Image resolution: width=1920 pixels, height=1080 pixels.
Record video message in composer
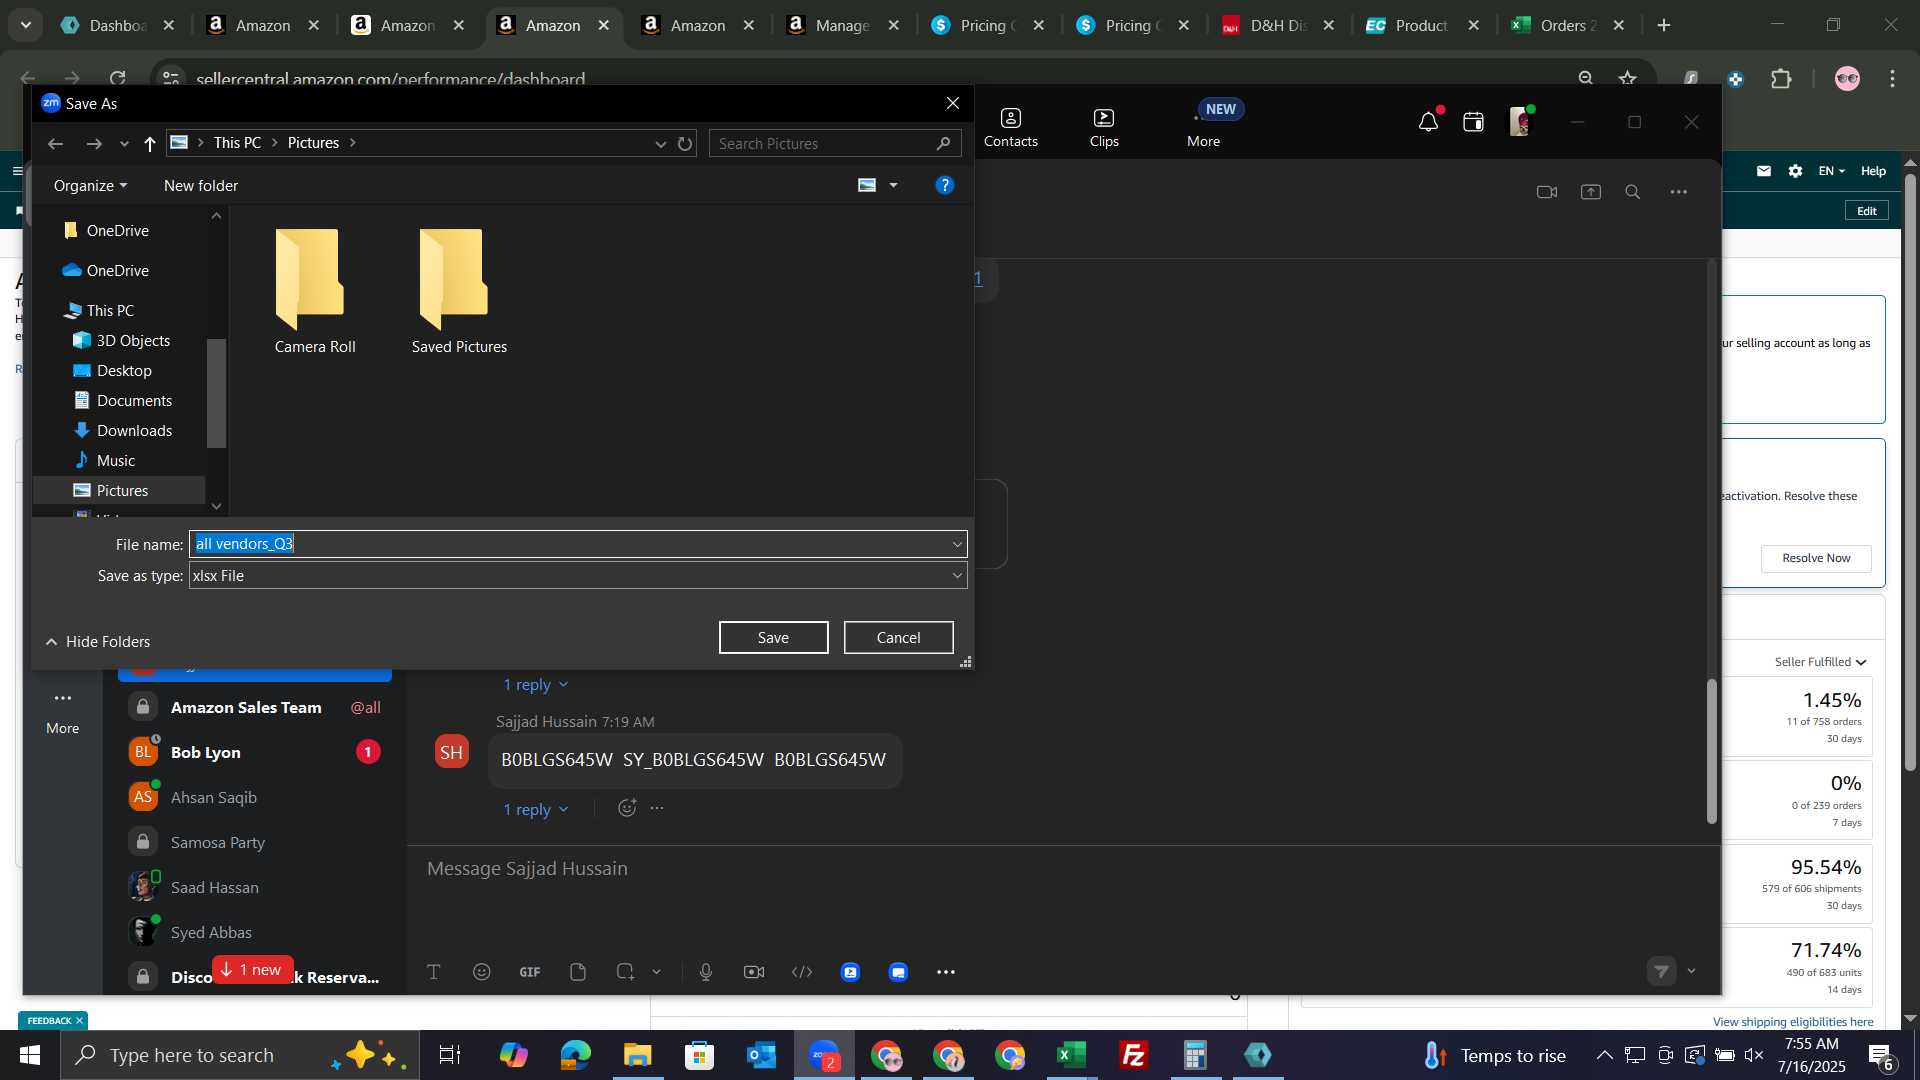click(x=754, y=972)
